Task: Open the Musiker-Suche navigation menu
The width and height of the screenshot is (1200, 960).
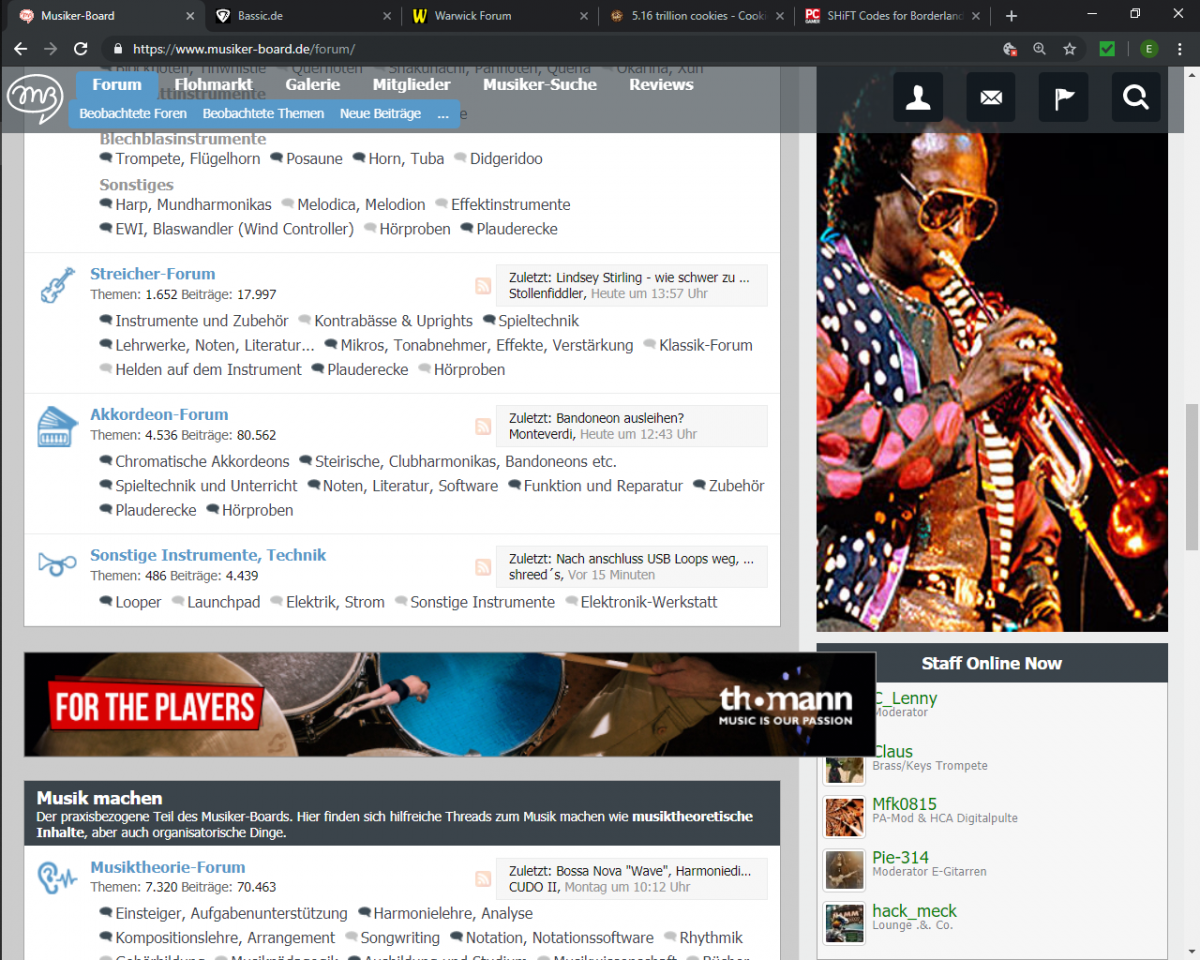Action: click(x=540, y=85)
